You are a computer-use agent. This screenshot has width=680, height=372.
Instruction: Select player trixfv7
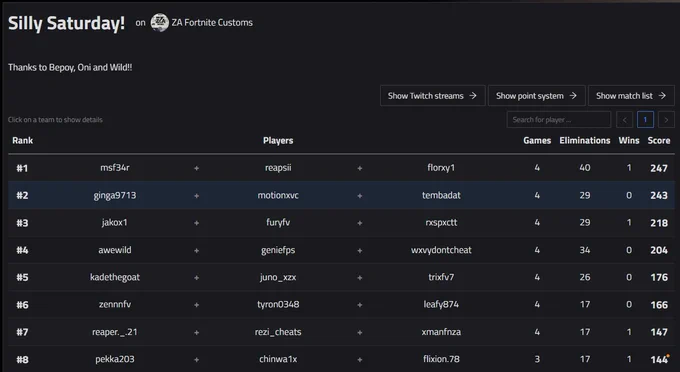(x=441, y=277)
